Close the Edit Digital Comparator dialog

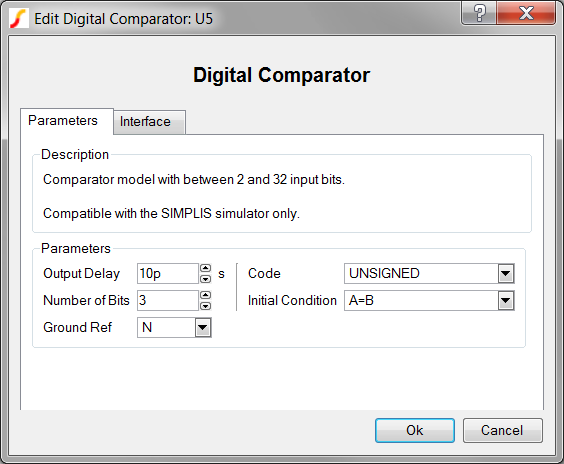(526, 13)
